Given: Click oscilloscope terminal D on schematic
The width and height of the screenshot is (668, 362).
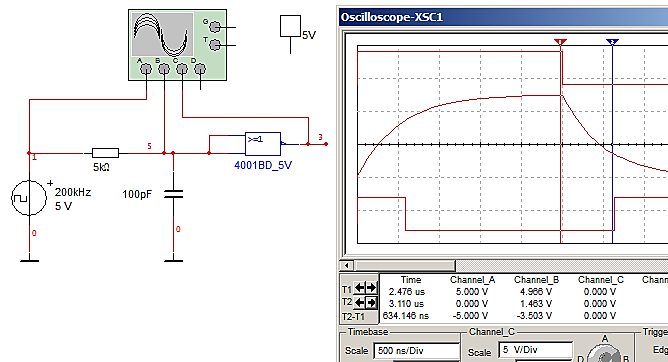Looking at the screenshot, I should (200, 69).
